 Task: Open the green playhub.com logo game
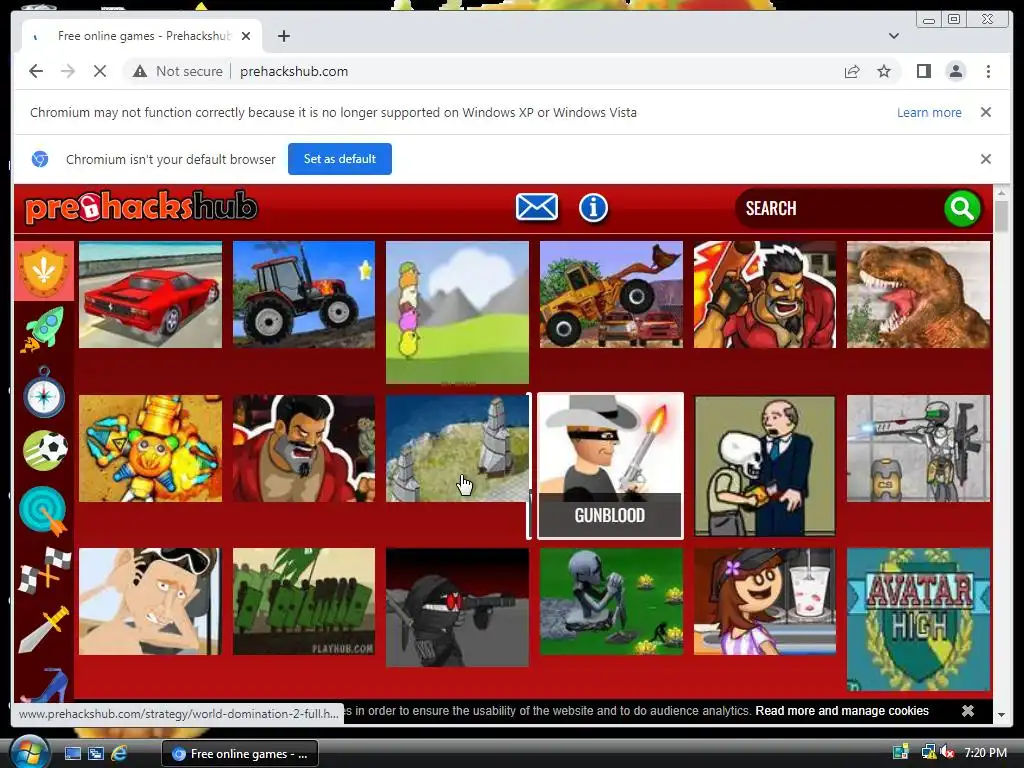[304, 601]
